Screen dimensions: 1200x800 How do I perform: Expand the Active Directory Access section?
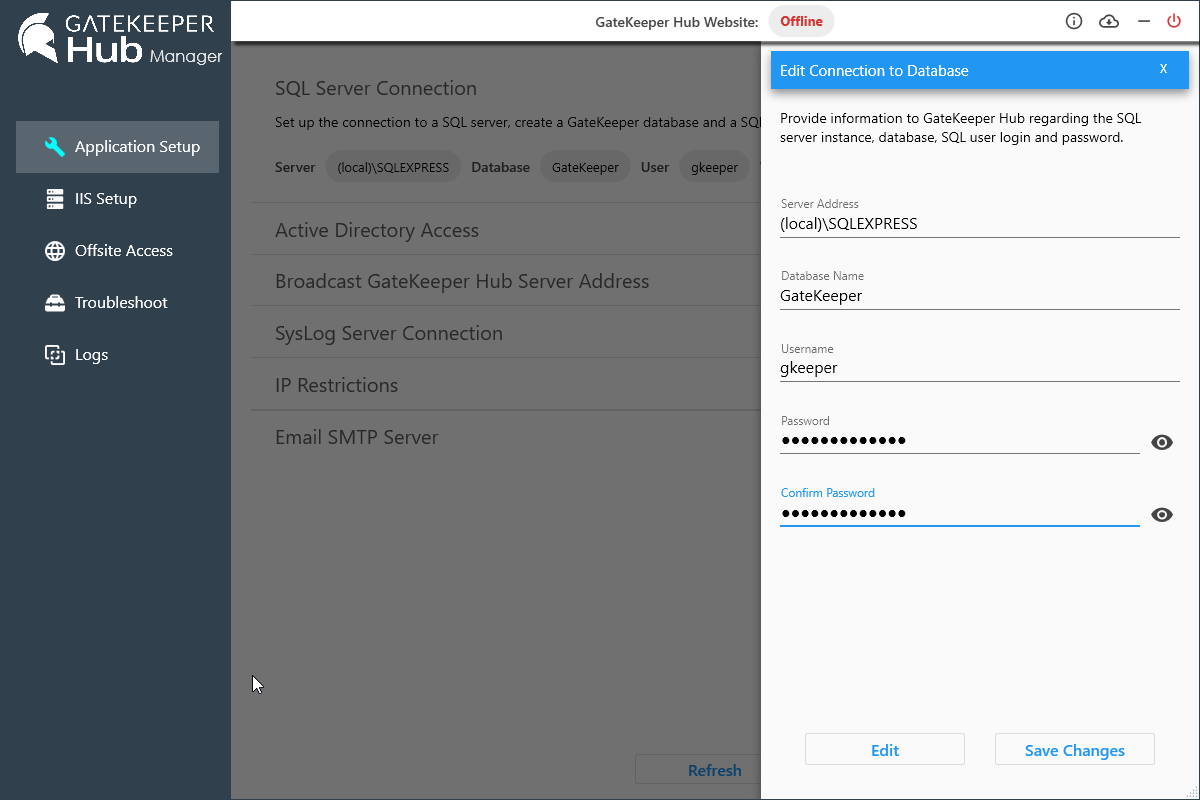pyautogui.click(x=450, y=230)
